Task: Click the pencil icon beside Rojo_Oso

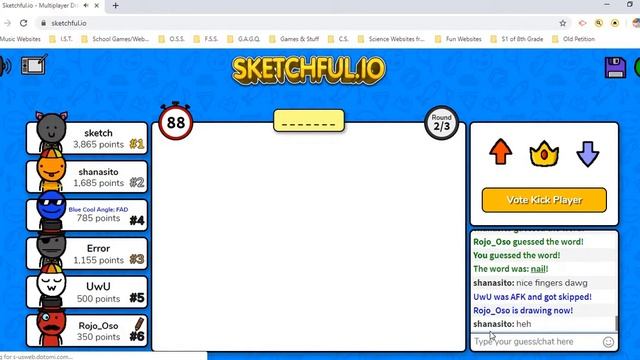Action: [x=139, y=324]
